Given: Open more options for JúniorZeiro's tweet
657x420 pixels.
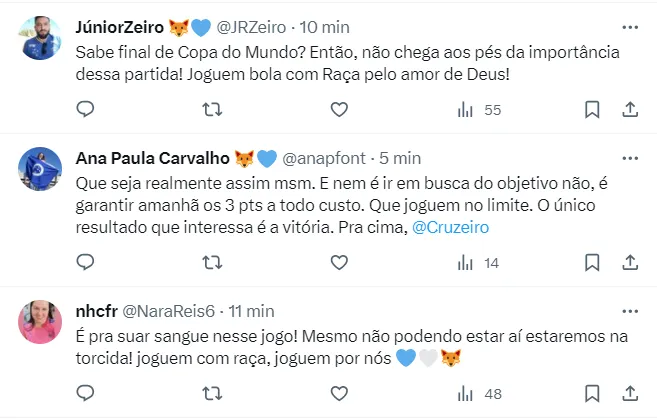Looking at the screenshot, I should pyautogui.click(x=630, y=27).
